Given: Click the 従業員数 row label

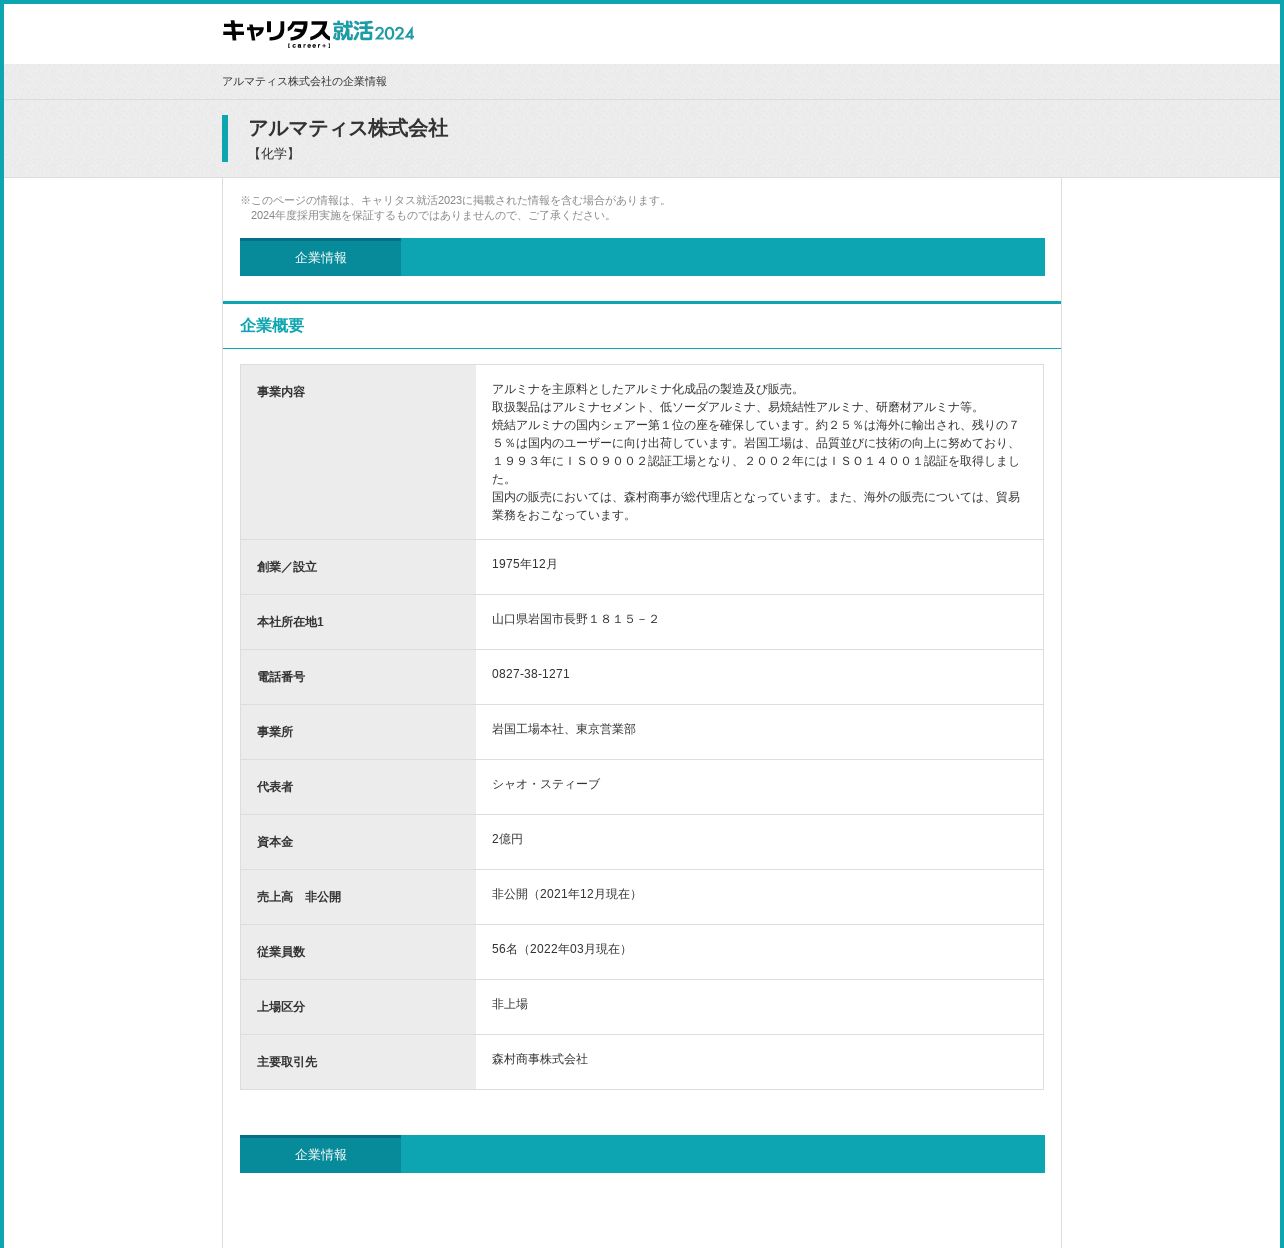Looking at the screenshot, I should click(281, 952).
